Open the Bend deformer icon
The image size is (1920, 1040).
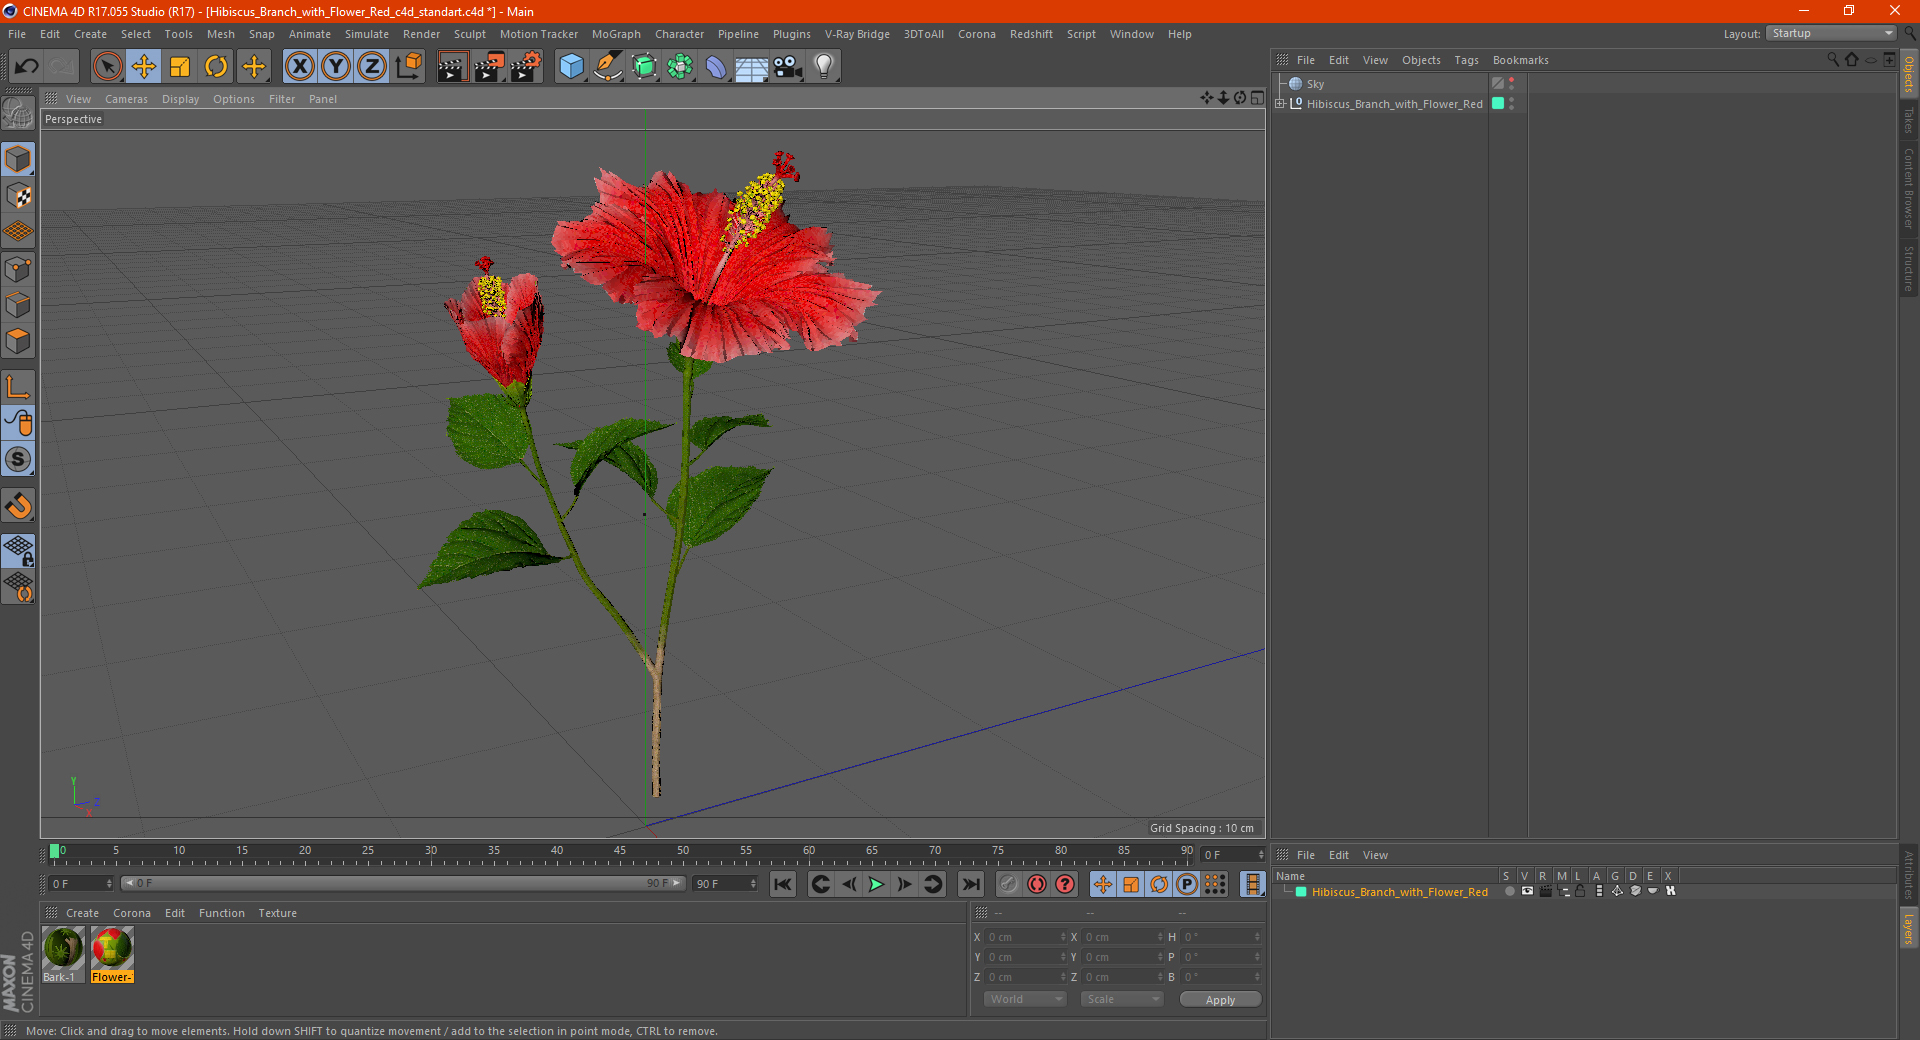tap(716, 67)
